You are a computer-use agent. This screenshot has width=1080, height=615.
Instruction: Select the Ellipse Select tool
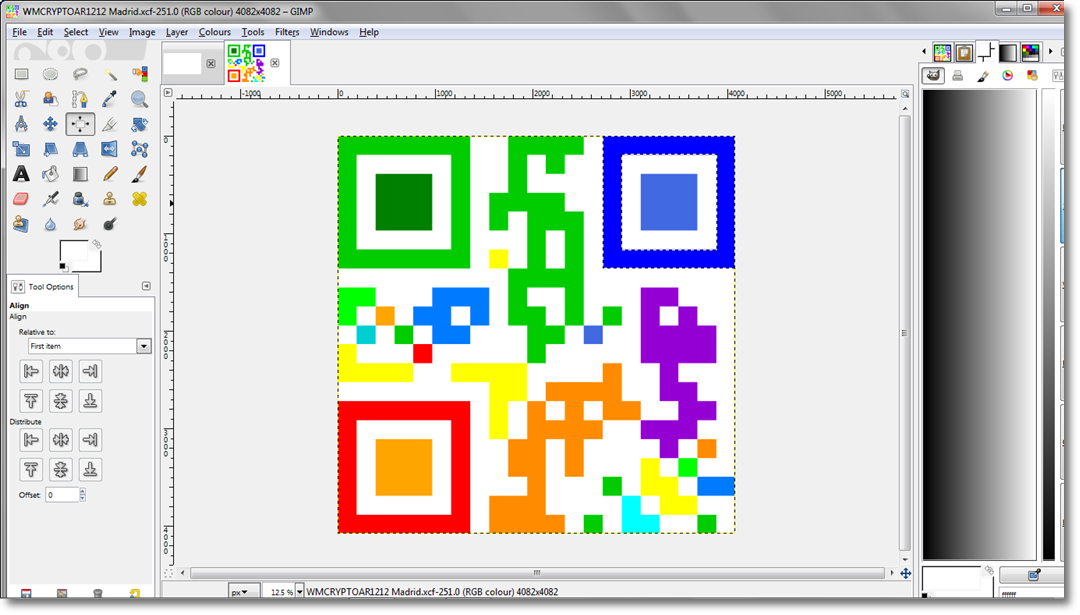point(50,74)
